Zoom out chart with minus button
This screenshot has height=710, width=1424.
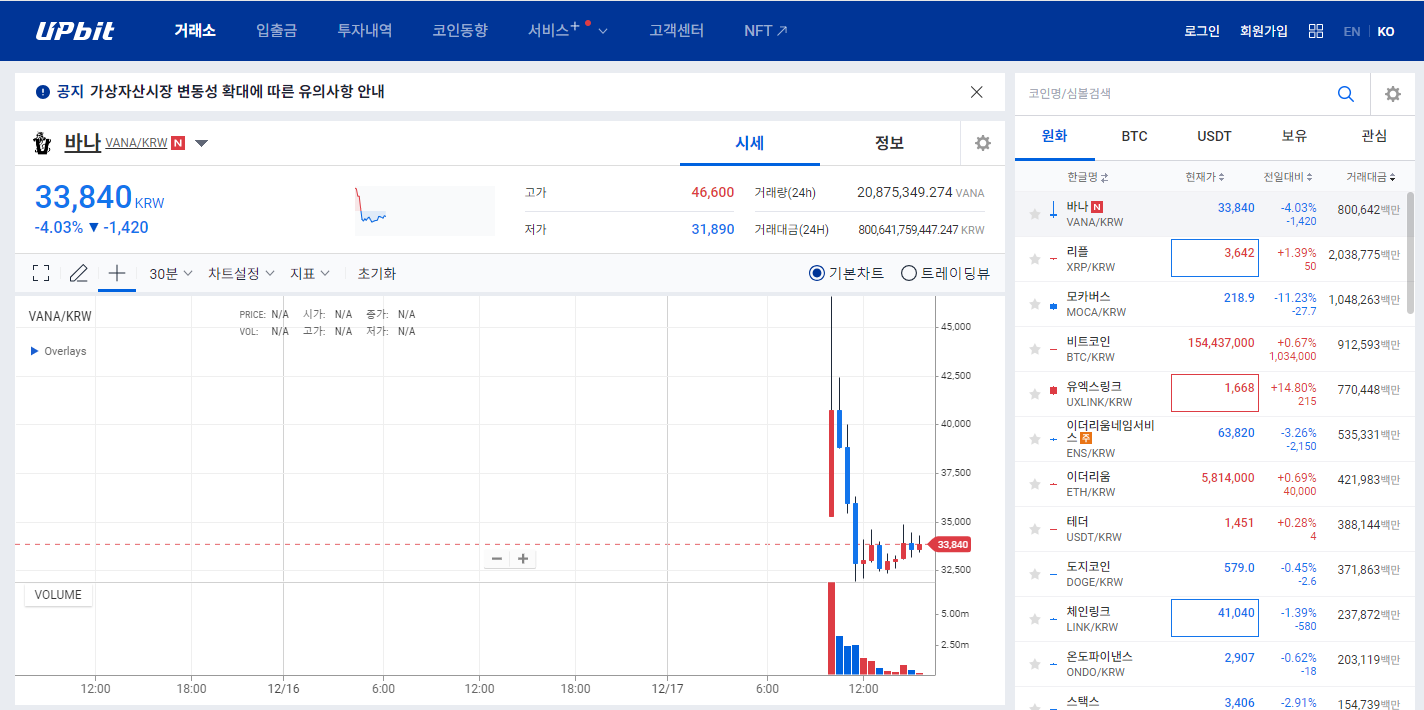pyautogui.click(x=496, y=559)
